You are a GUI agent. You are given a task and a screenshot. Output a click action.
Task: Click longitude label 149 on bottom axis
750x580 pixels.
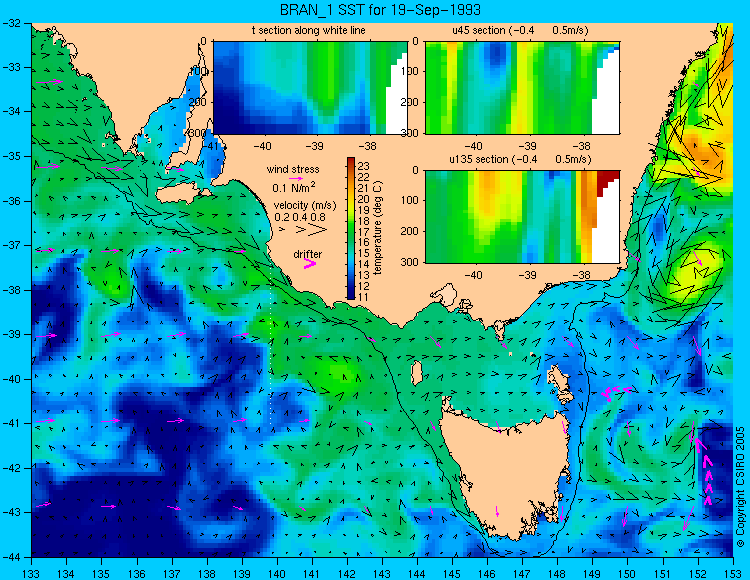593,574
